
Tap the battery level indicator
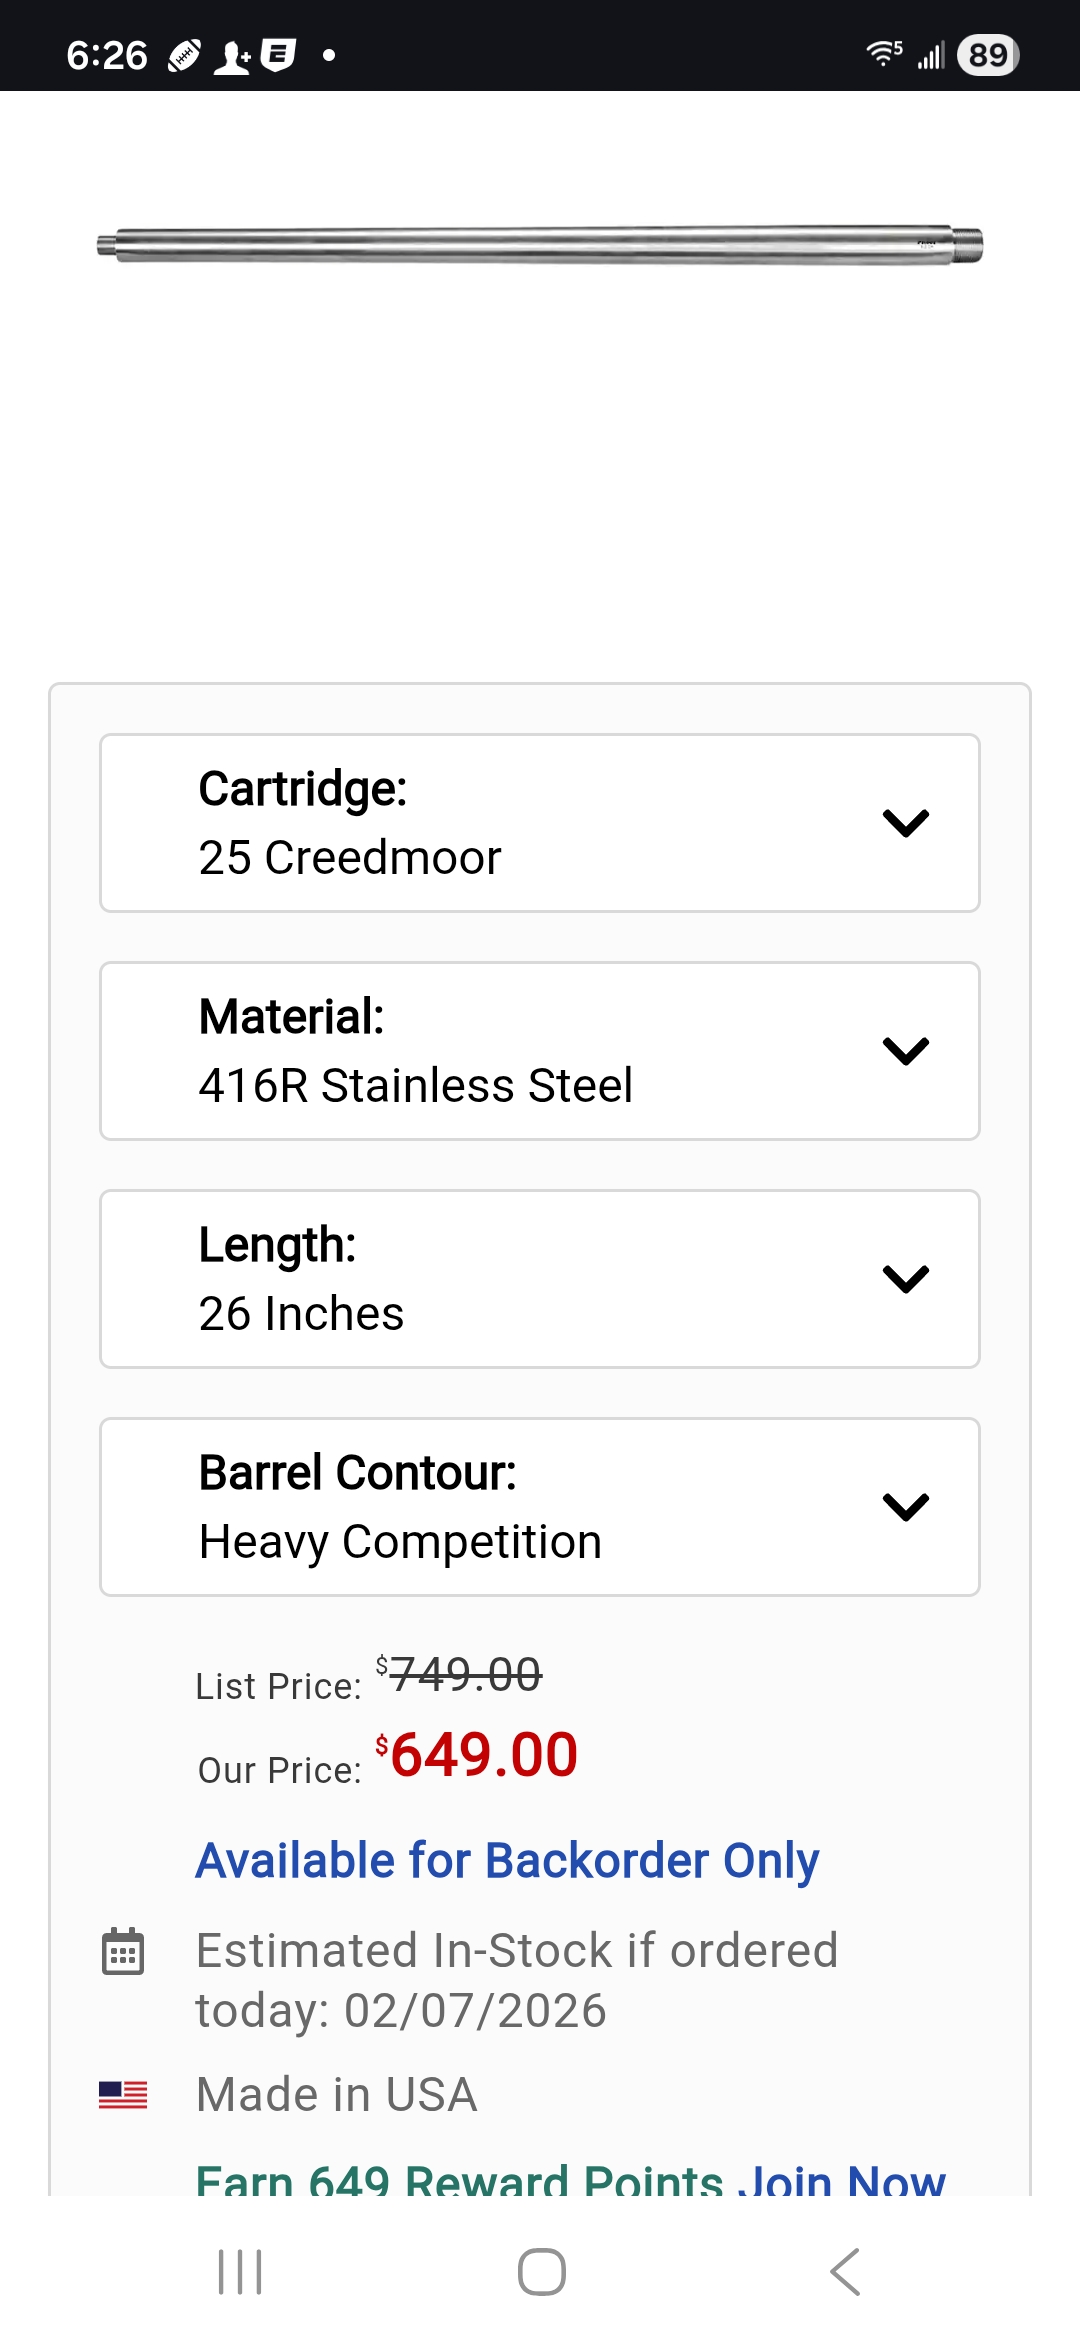tap(988, 55)
